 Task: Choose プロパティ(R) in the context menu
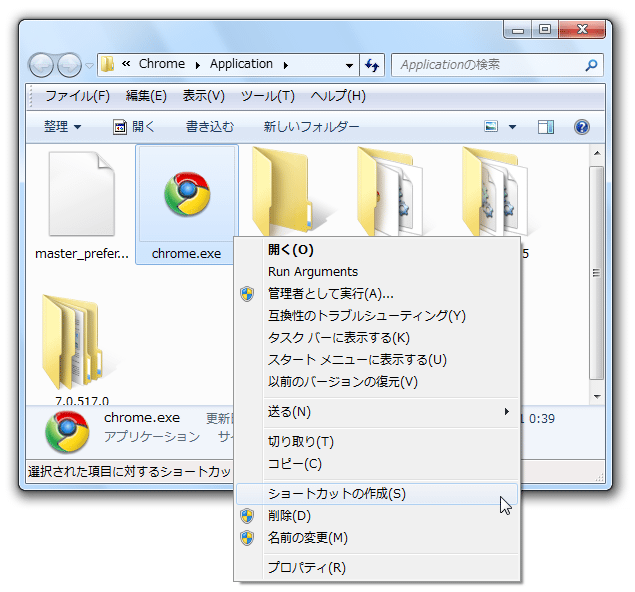377,568
